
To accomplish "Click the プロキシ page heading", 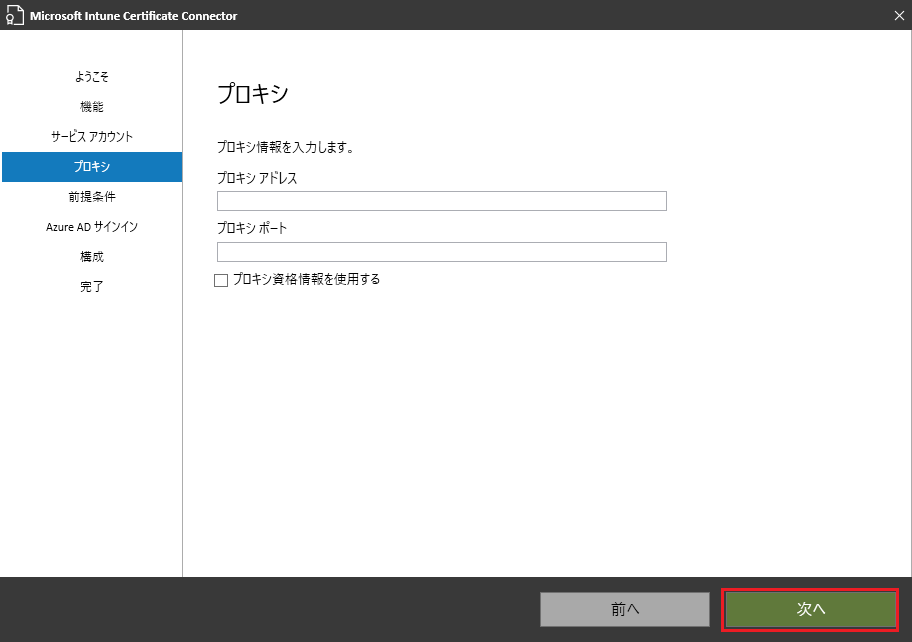I will tap(253, 94).
